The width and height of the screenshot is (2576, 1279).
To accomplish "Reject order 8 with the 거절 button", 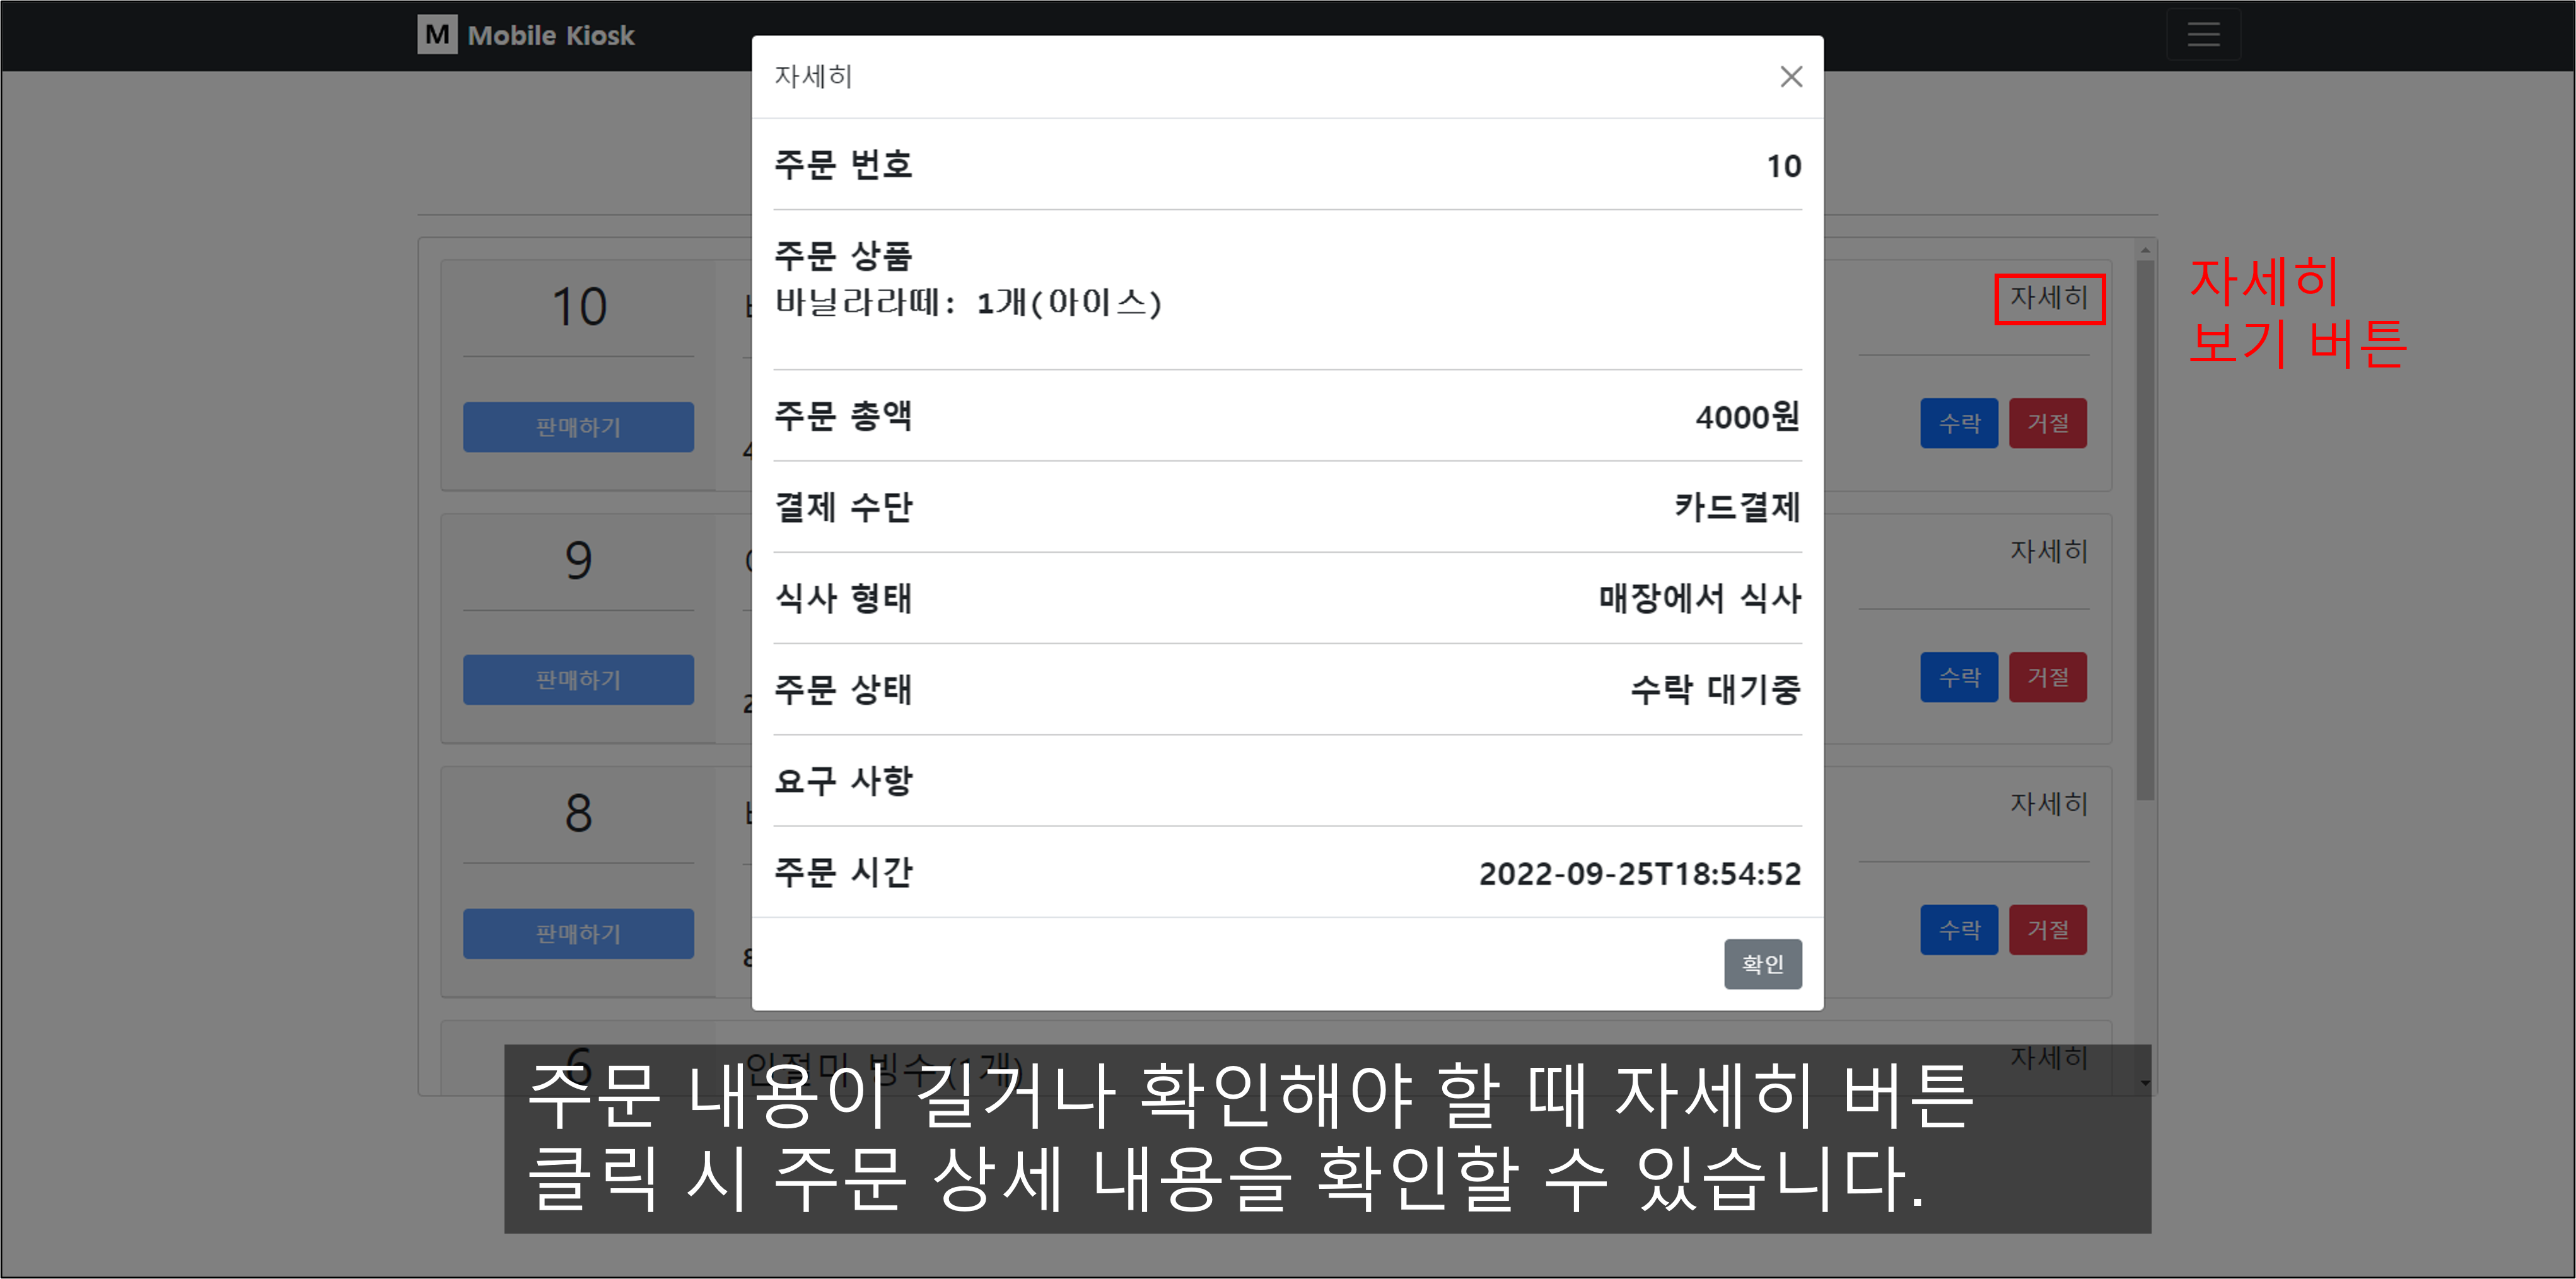I will coord(2048,930).
